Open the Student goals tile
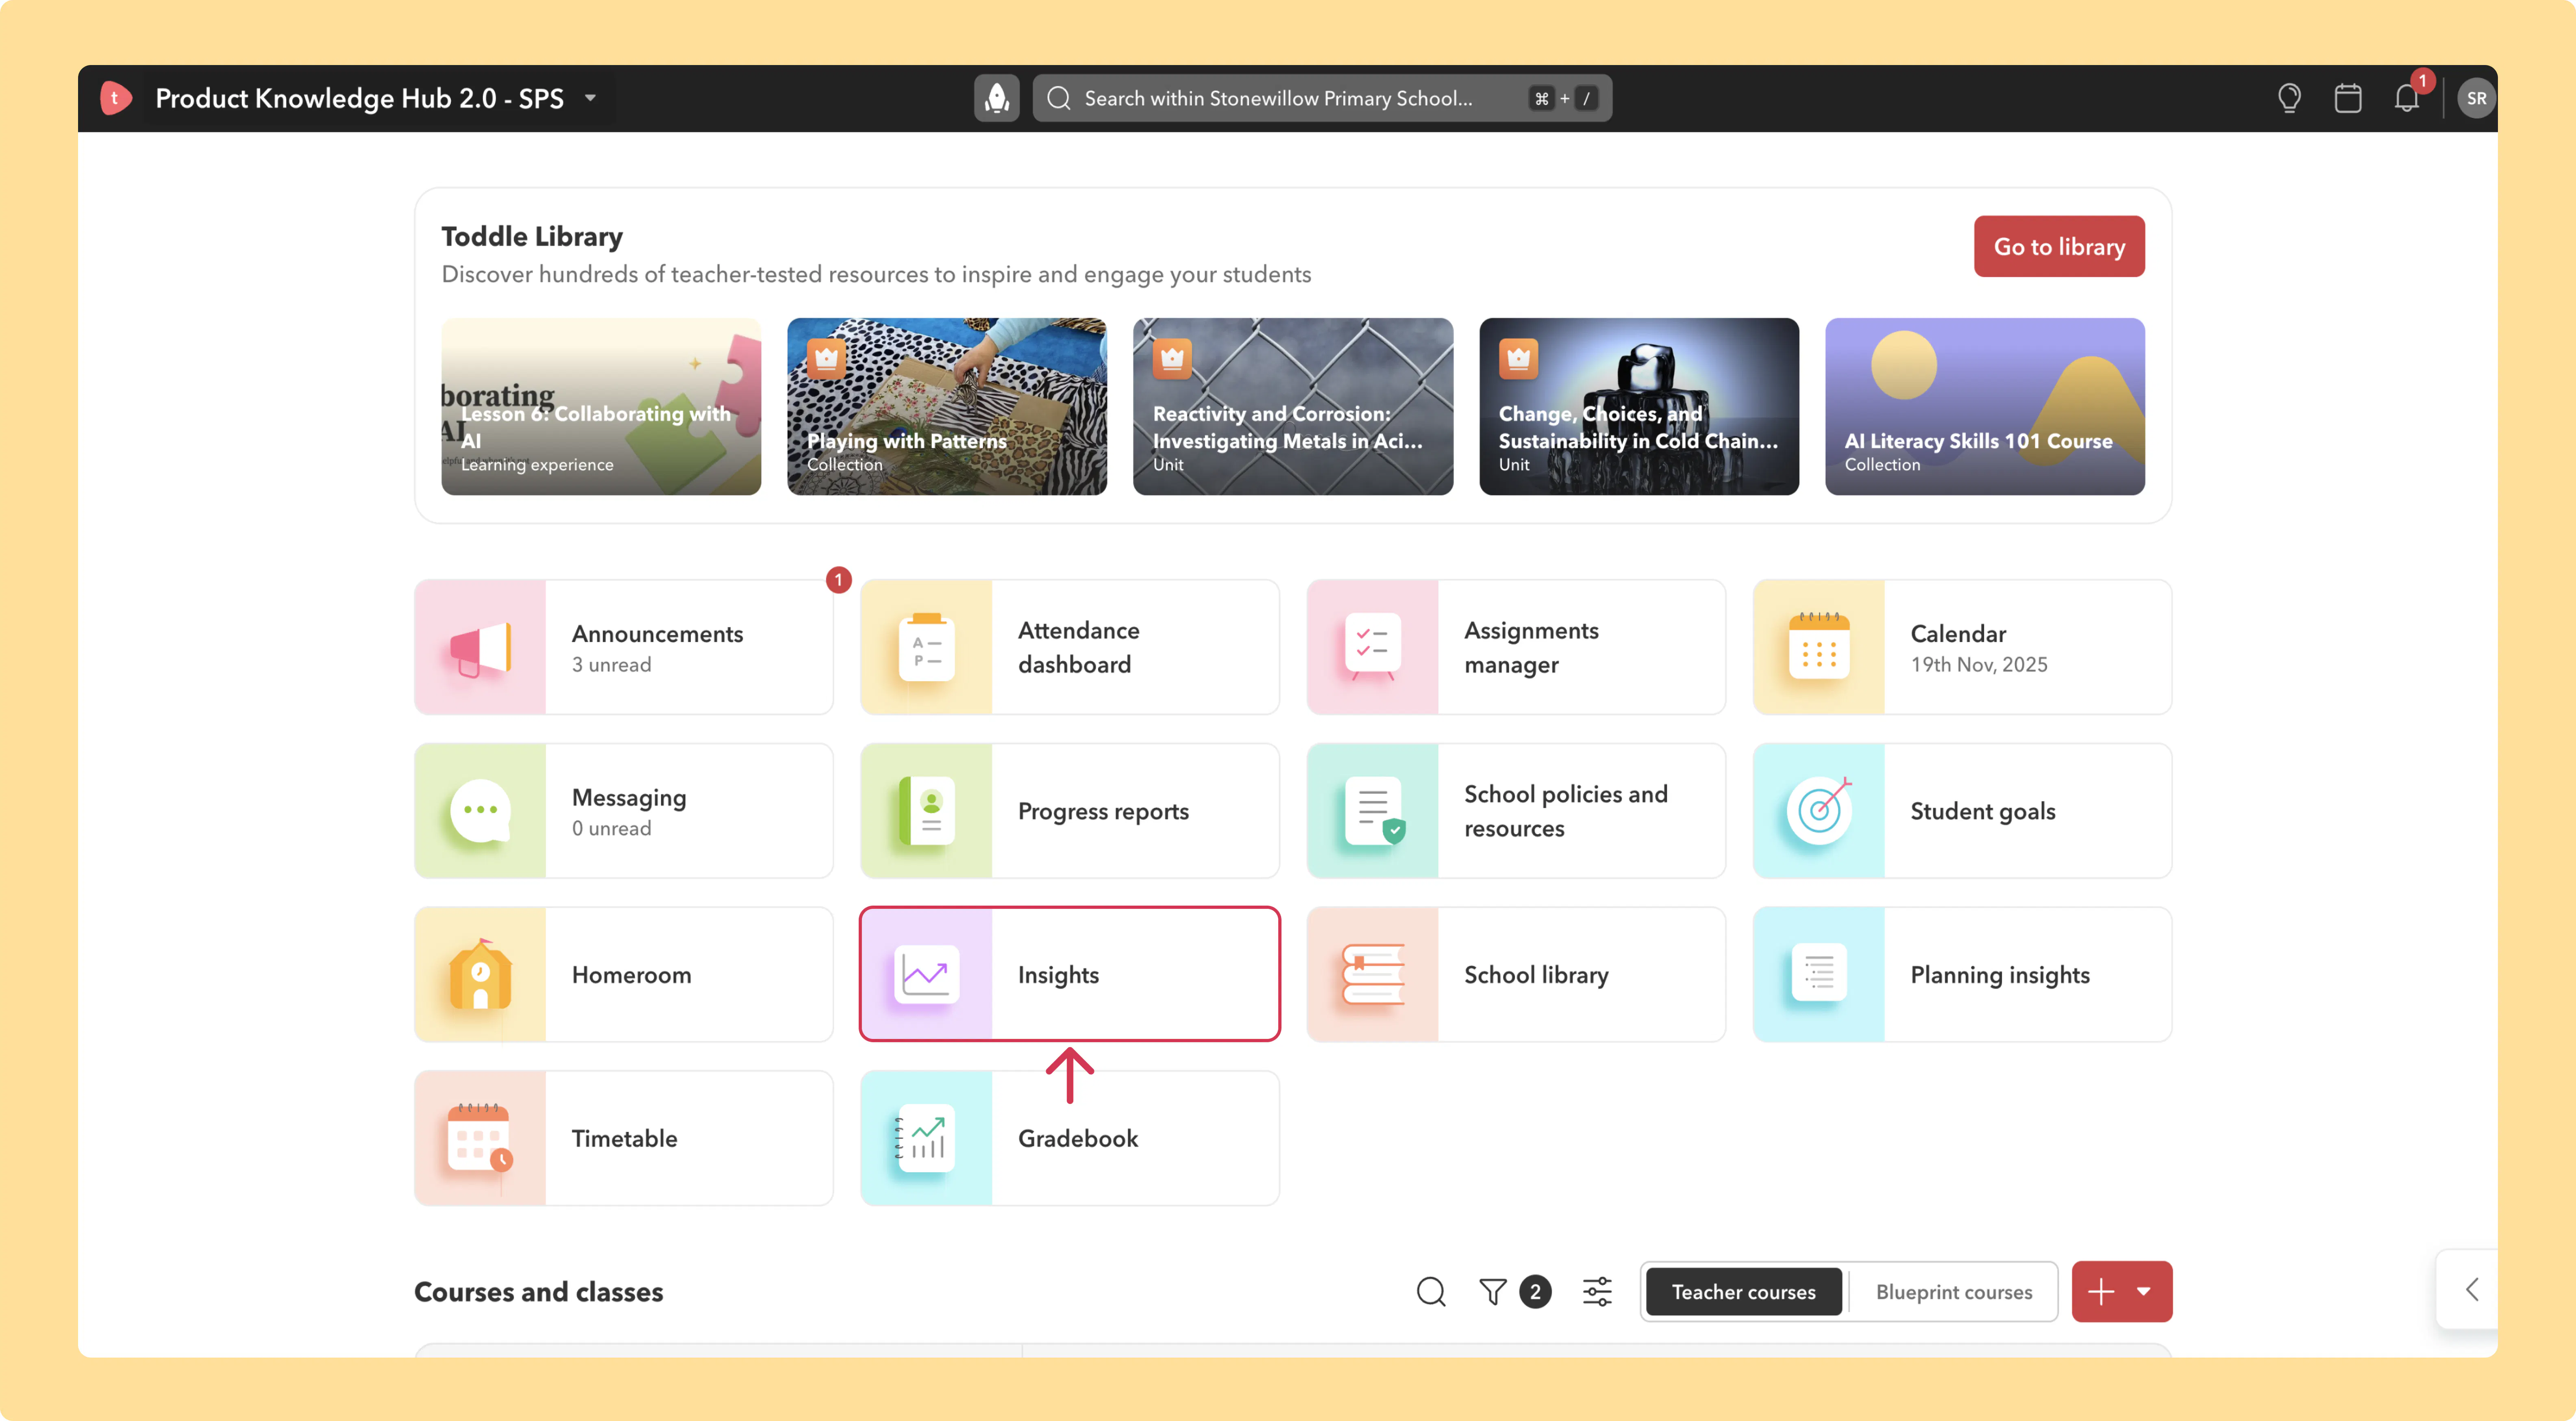The height and width of the screenshot is (1421, 2576). [x=1962, y=811]
